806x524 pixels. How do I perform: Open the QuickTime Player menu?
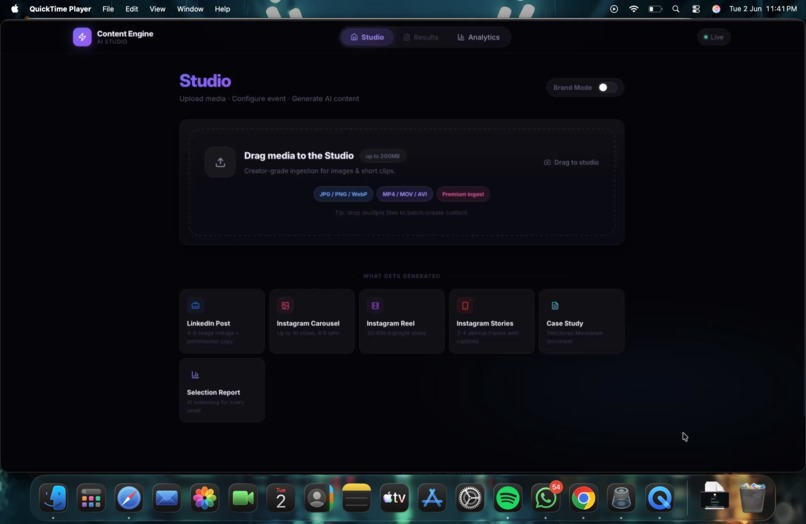60,9
